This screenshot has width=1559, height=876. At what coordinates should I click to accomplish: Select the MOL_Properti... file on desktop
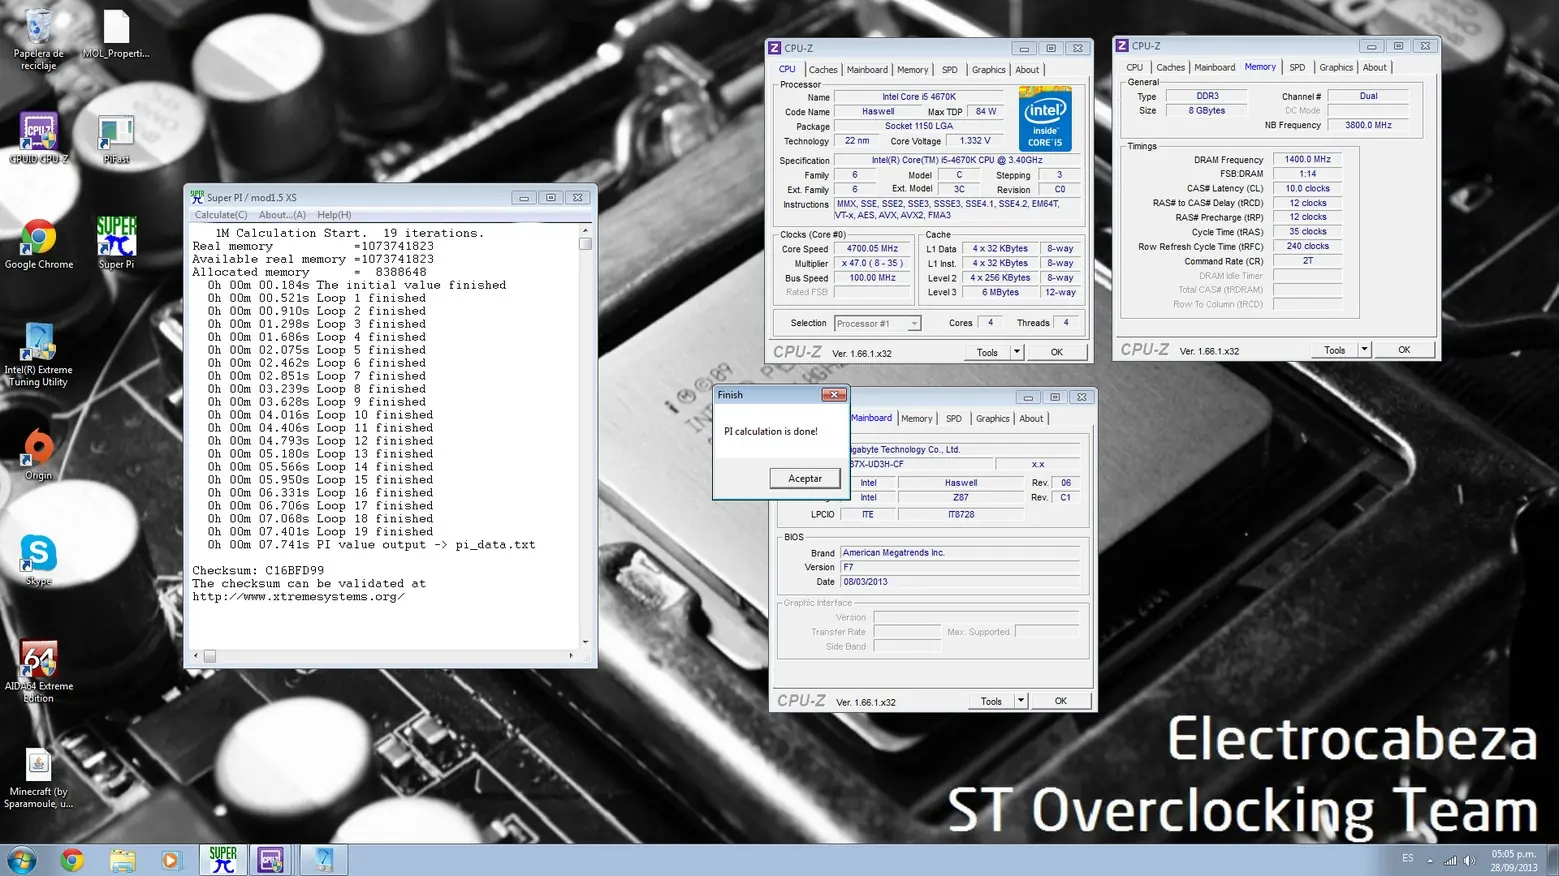(116, 34)
